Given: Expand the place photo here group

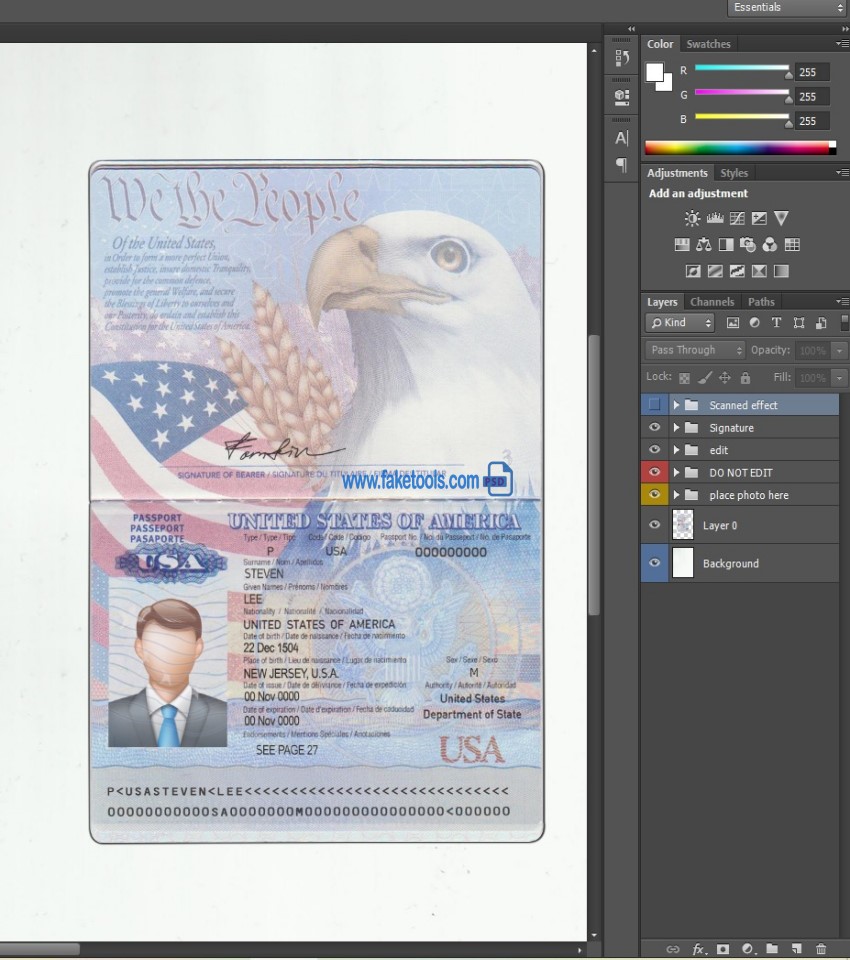Looking at the screenshot, I should coord(677,495).
